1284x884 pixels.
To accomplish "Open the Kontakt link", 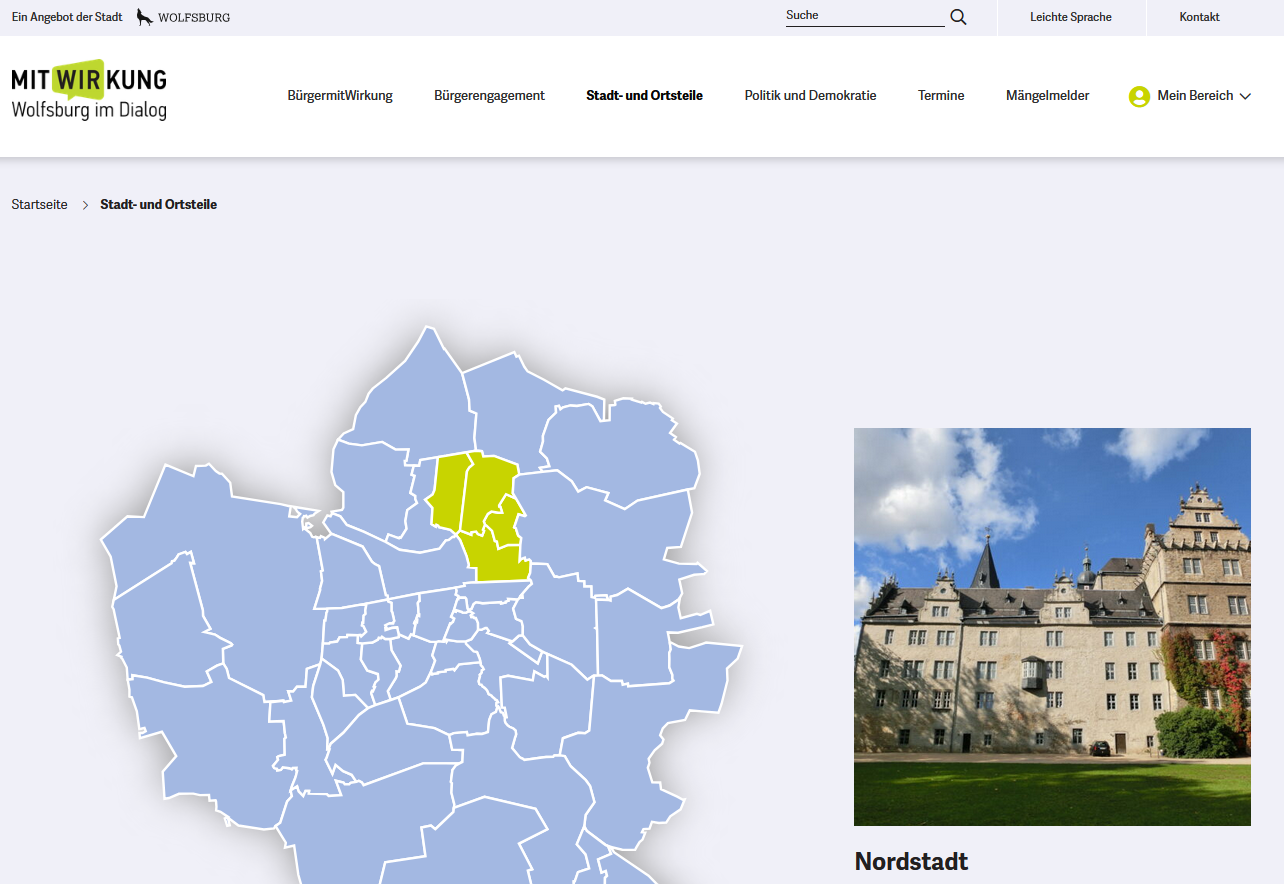I will (1199, 17).
